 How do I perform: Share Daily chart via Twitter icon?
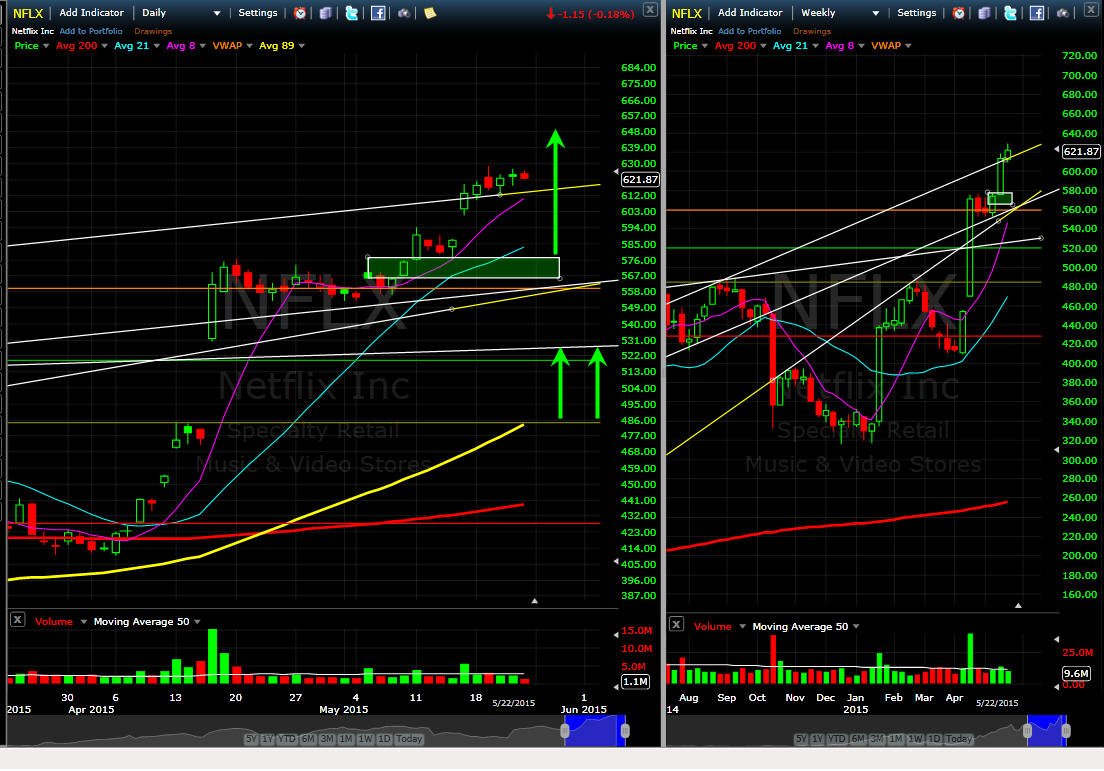[x=351, y=13]
